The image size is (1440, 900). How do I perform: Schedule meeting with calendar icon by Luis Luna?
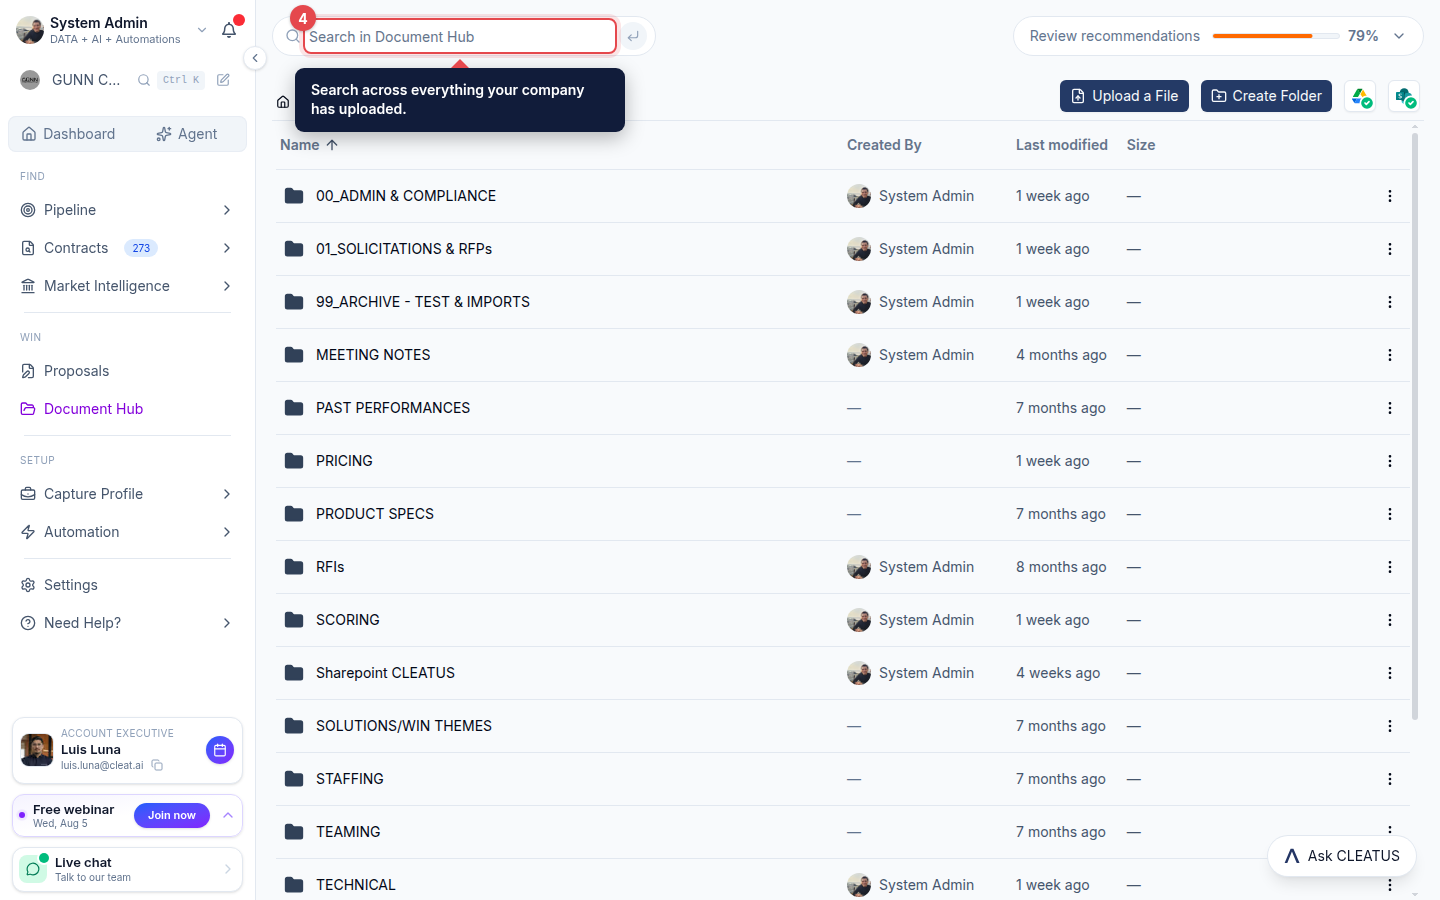(220, 750)
